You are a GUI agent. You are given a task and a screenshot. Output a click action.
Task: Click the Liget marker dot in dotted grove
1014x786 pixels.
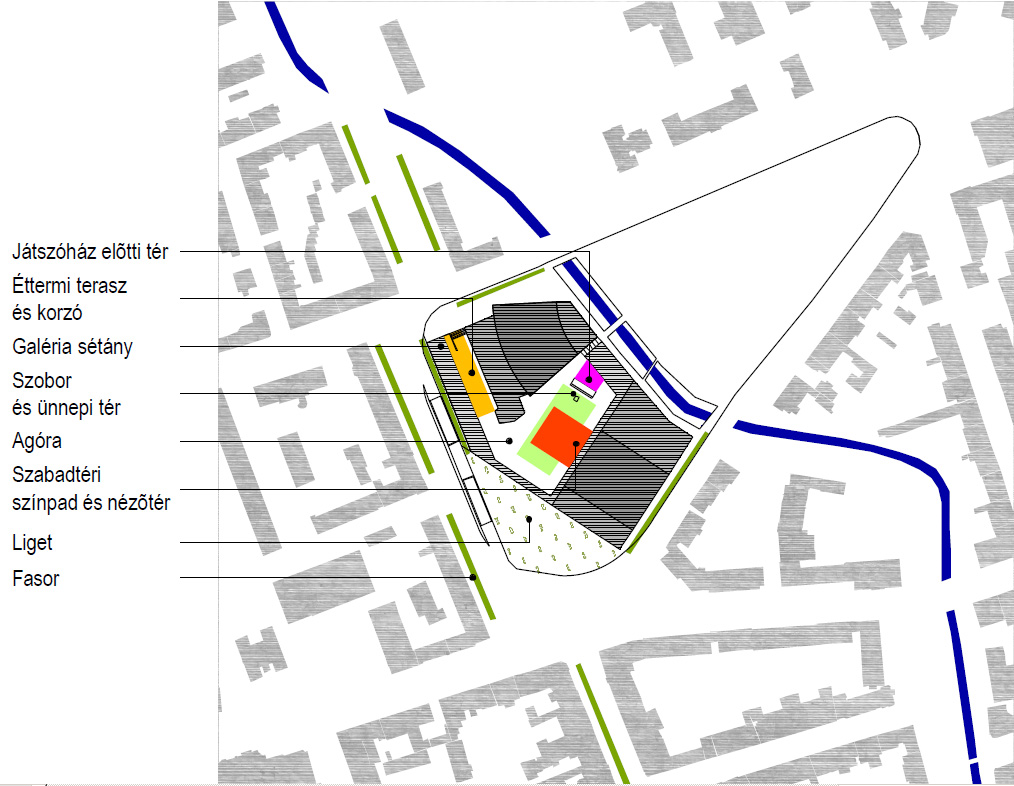click(529, 519)
